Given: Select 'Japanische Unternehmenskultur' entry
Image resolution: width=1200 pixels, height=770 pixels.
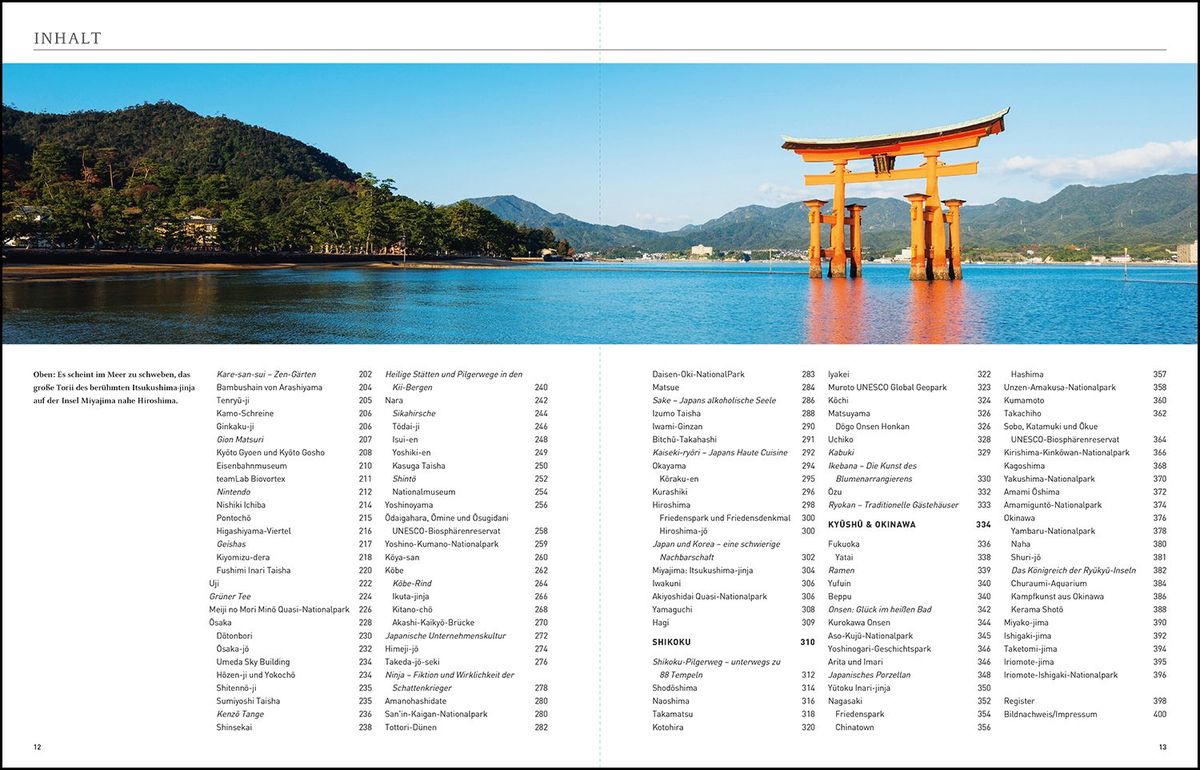Looking at the screenshot, I should (x=445, y=635).
